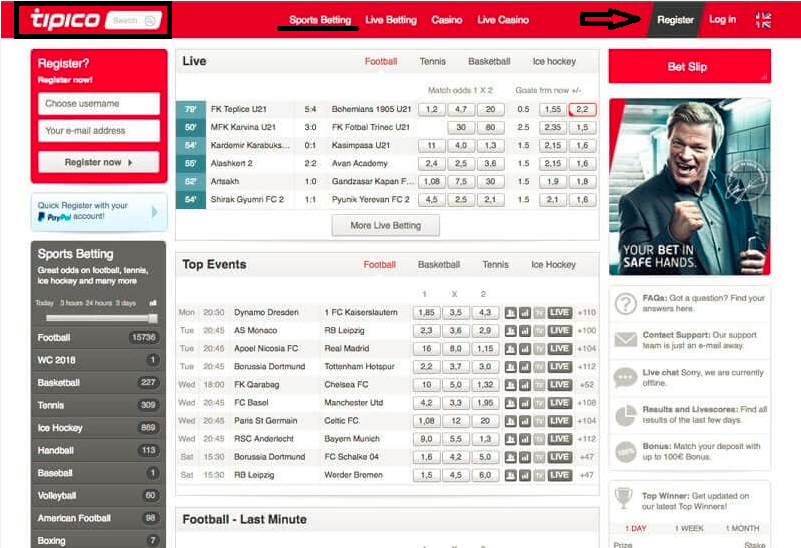Open head-to-head icon for Dynamo Dresden match

(510, 313)
